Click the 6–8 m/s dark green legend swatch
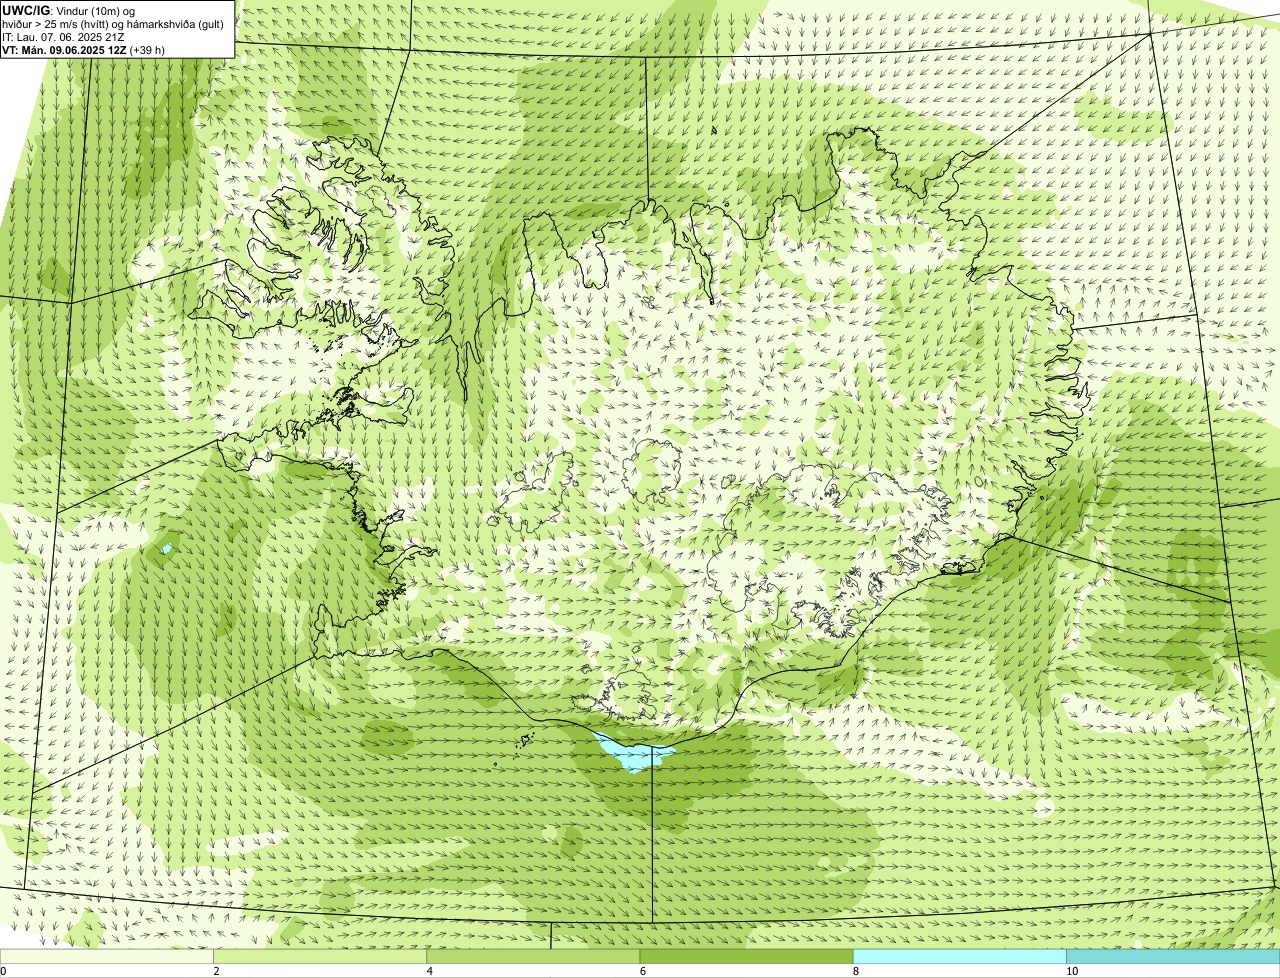Viewport: 1280px width, 978px height. click(x=746, y=956)
